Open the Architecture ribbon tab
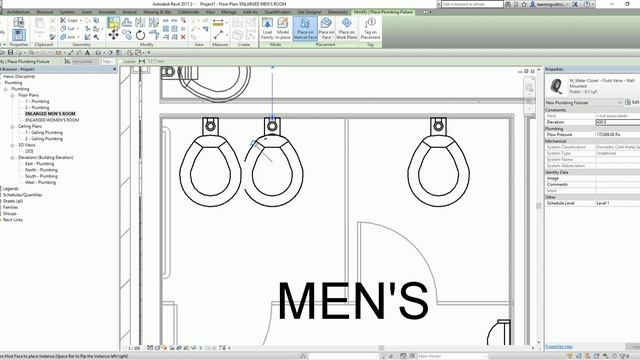This screenshot has width=640, height=360. click(x=18, y=12)
